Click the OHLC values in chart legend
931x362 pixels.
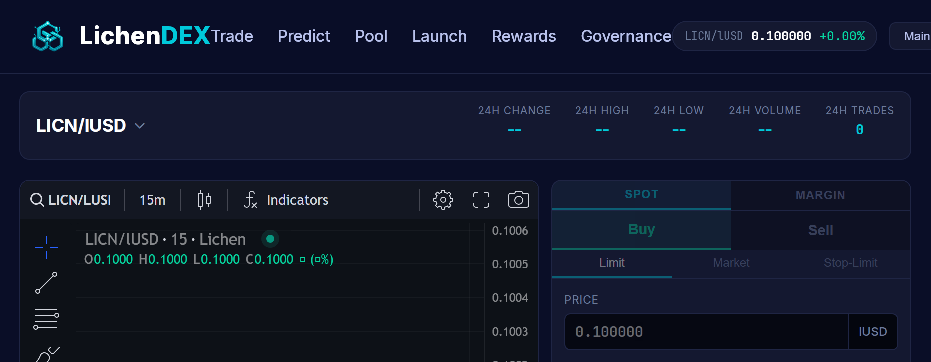pos(209,259)
